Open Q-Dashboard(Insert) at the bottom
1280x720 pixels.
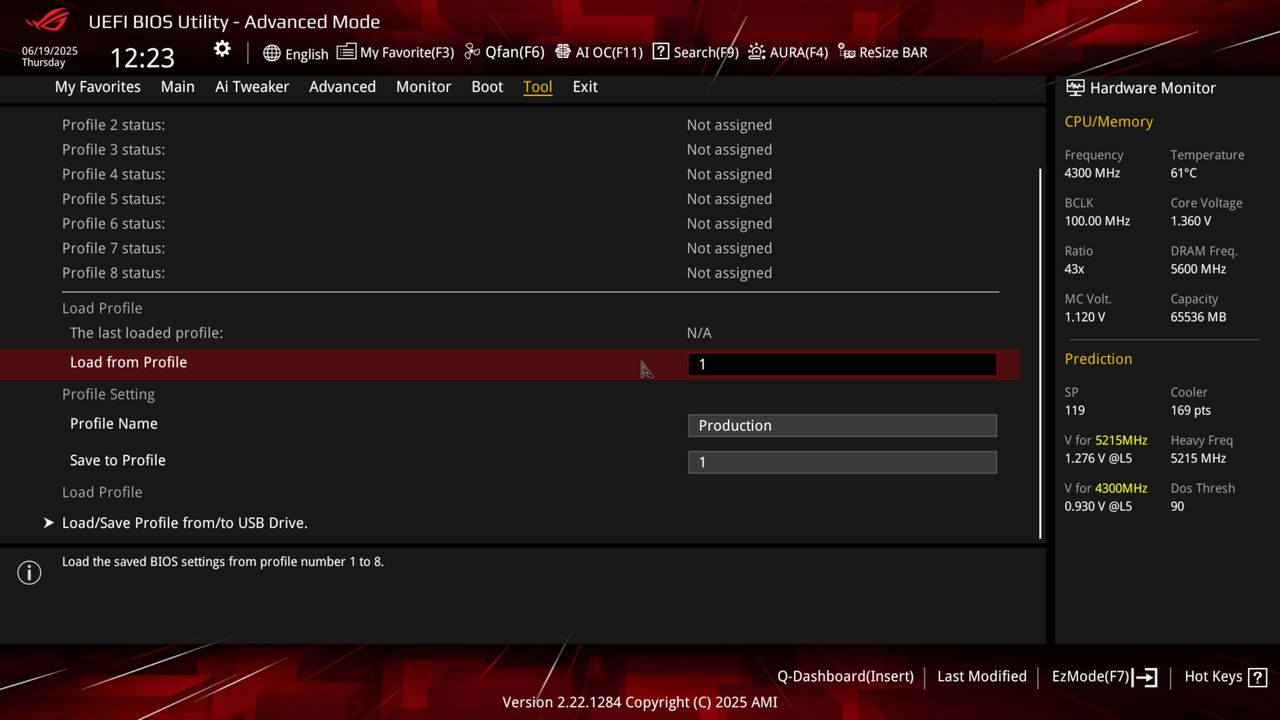tap(845, 676)
